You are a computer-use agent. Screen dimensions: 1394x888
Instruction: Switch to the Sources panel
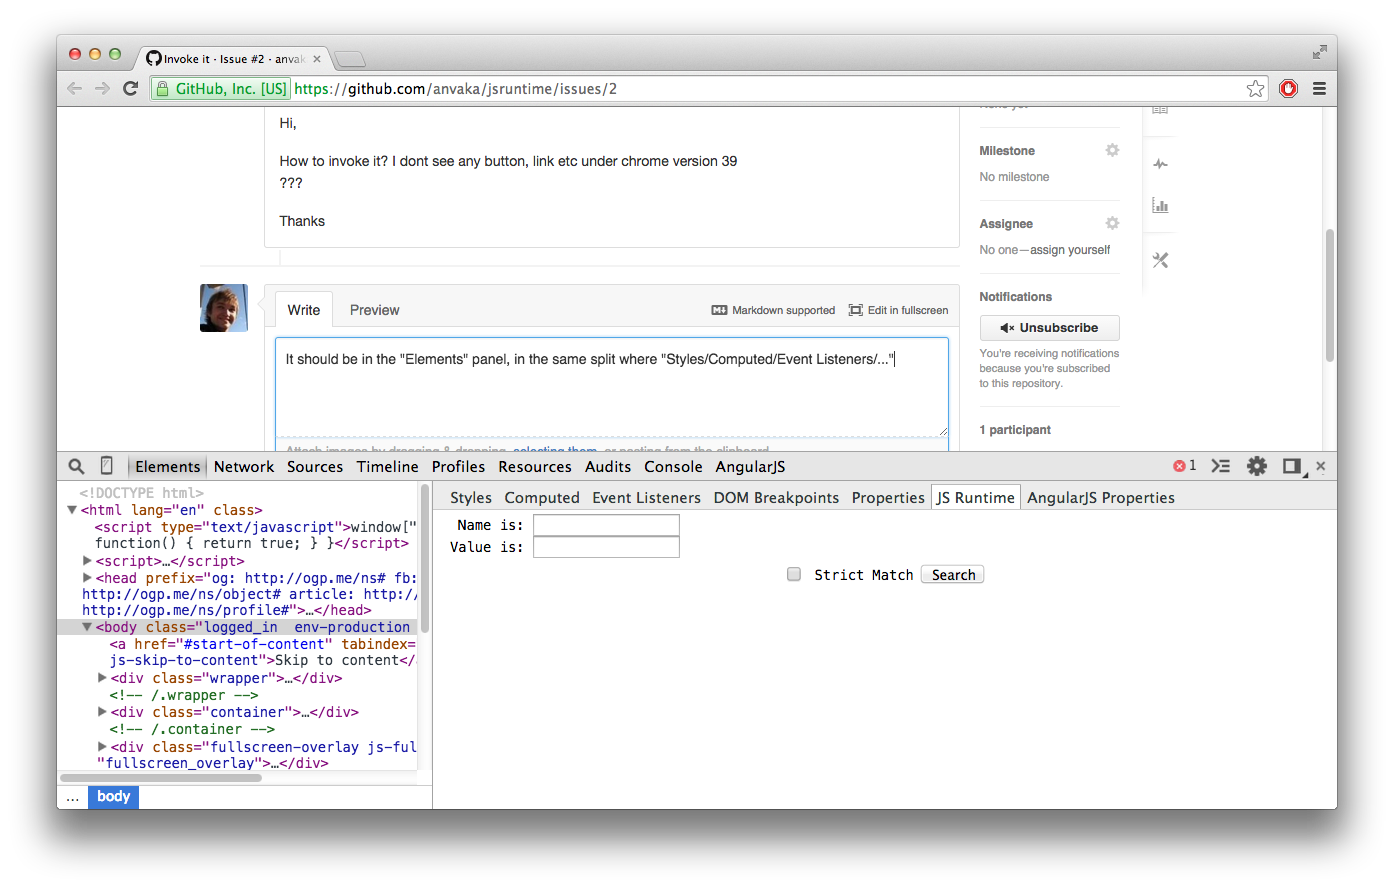(x=315, y=467)
